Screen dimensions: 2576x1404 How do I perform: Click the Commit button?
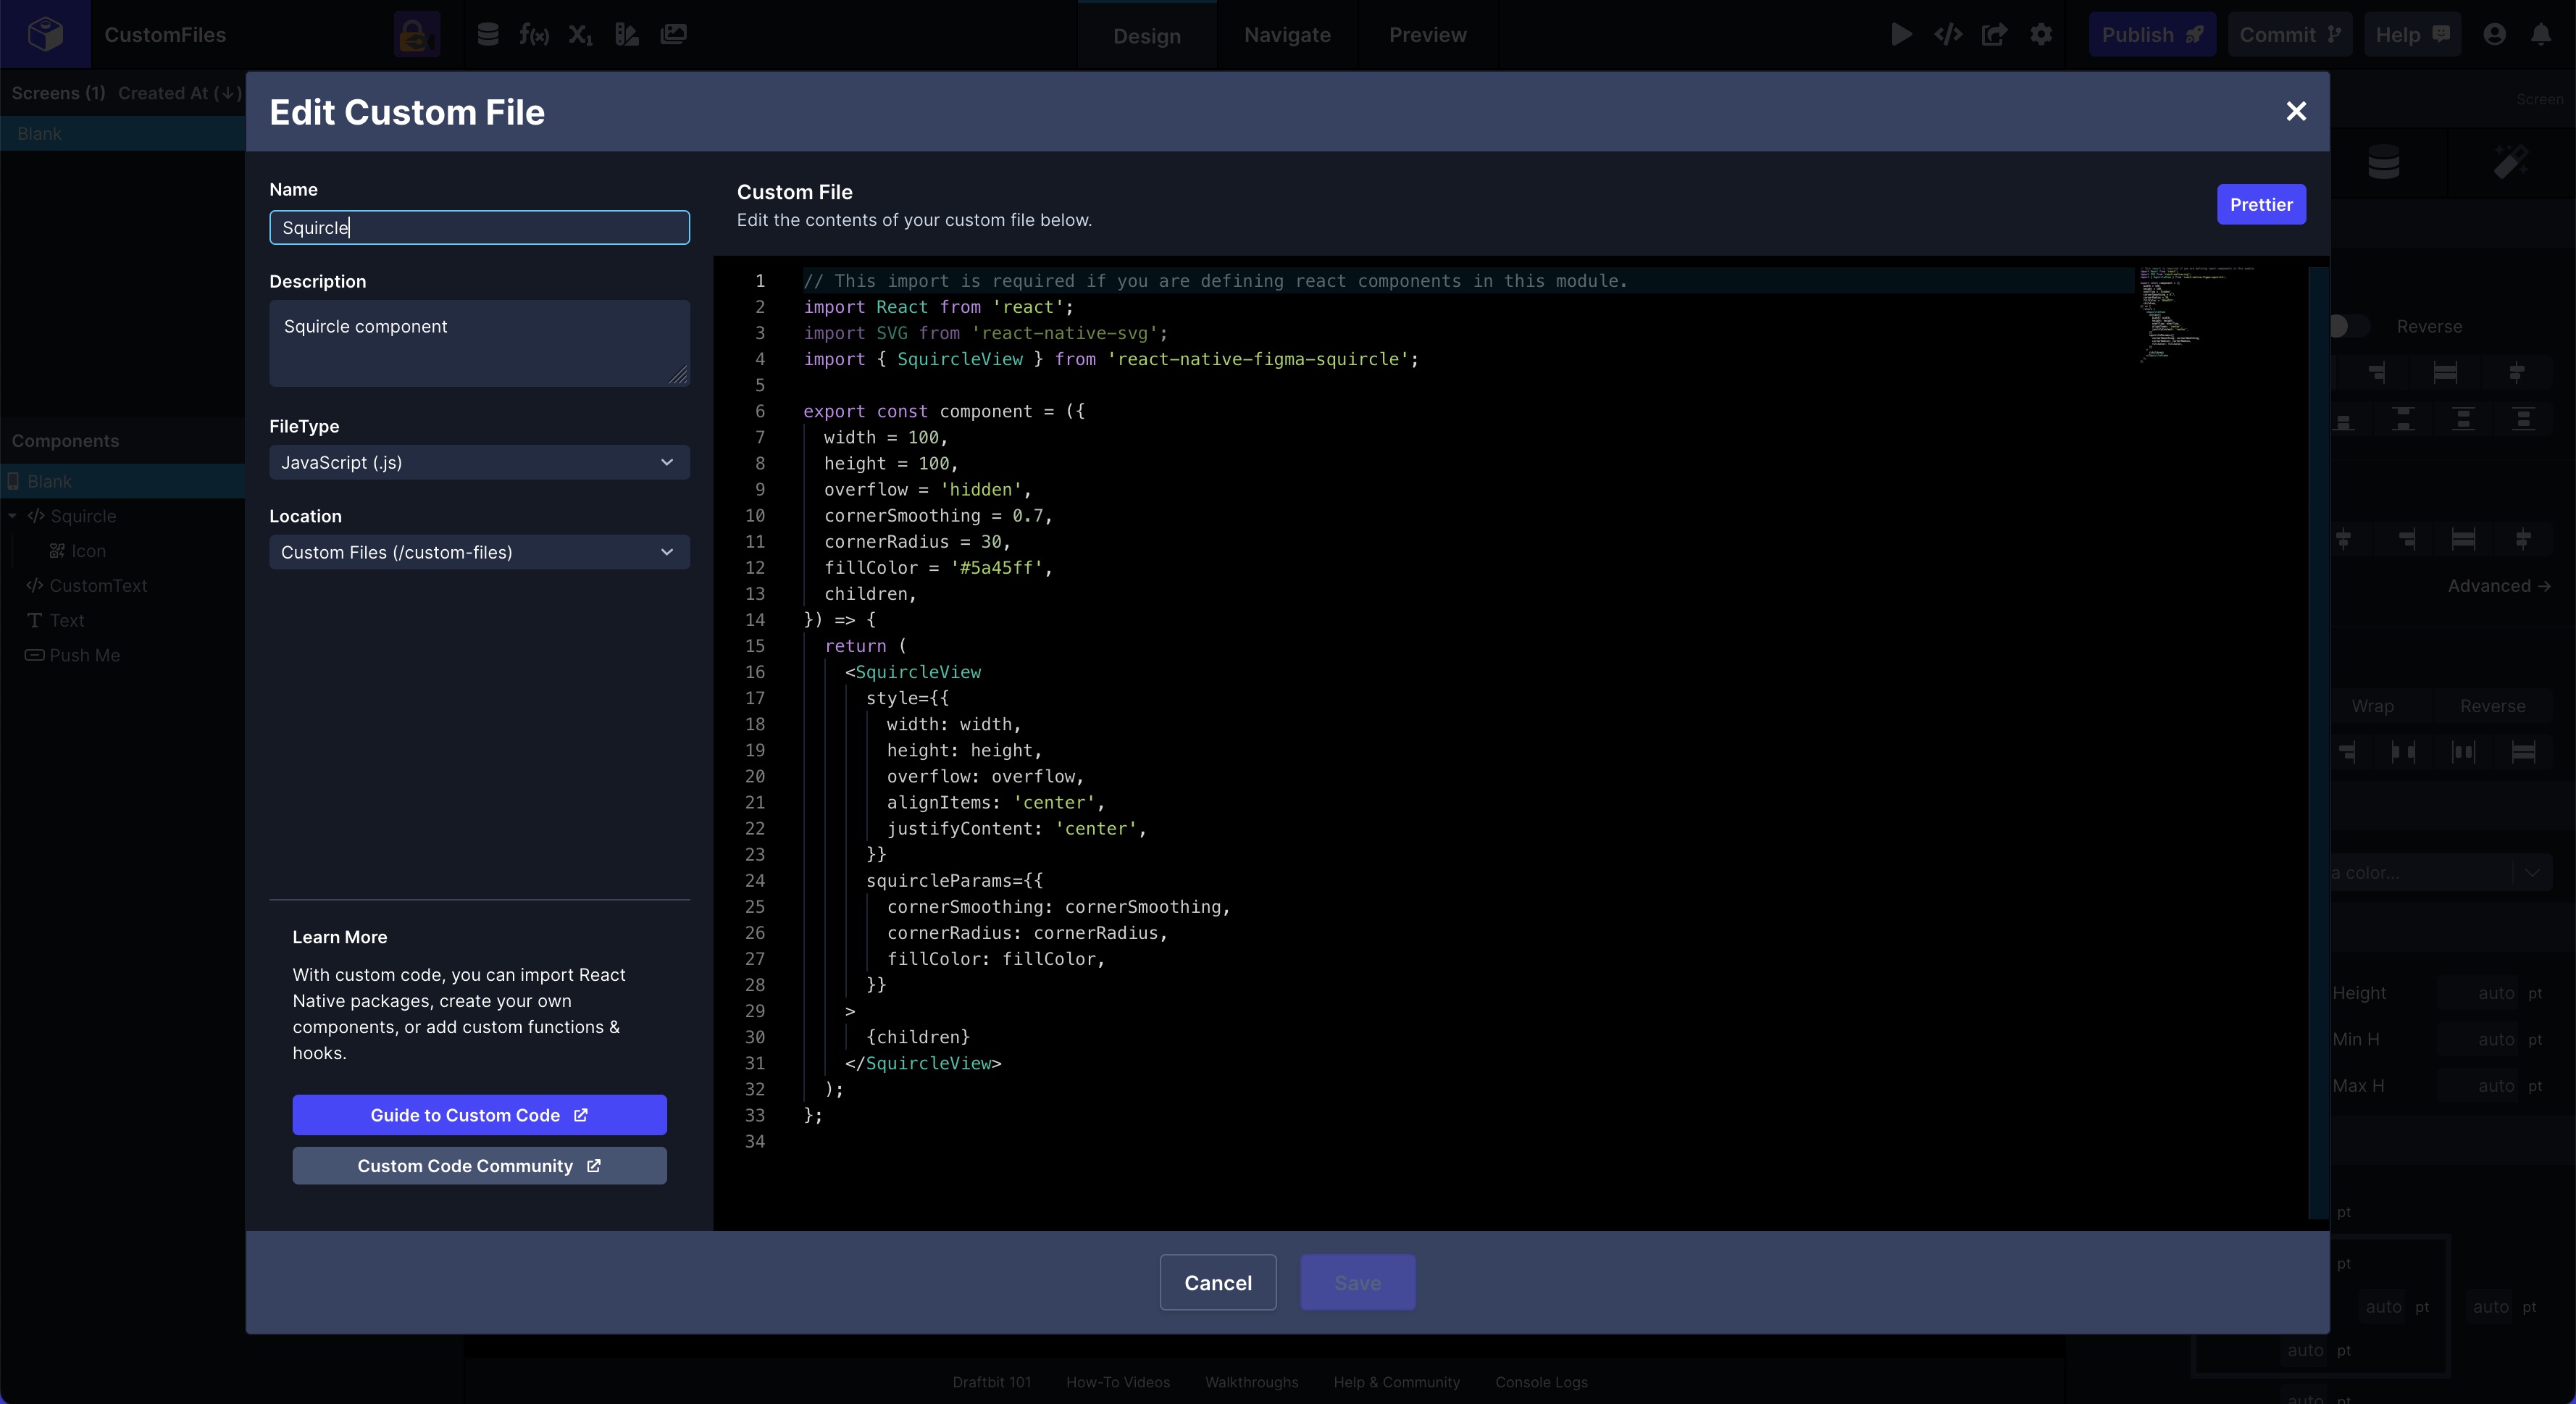pos(2290,35)
